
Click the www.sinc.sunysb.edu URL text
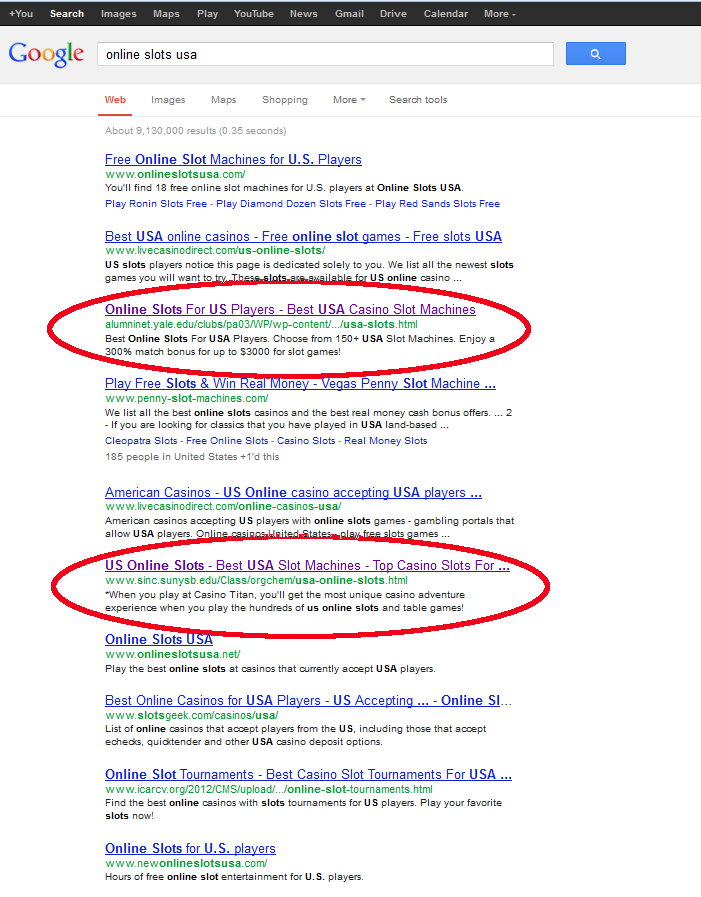click(256, 580)
